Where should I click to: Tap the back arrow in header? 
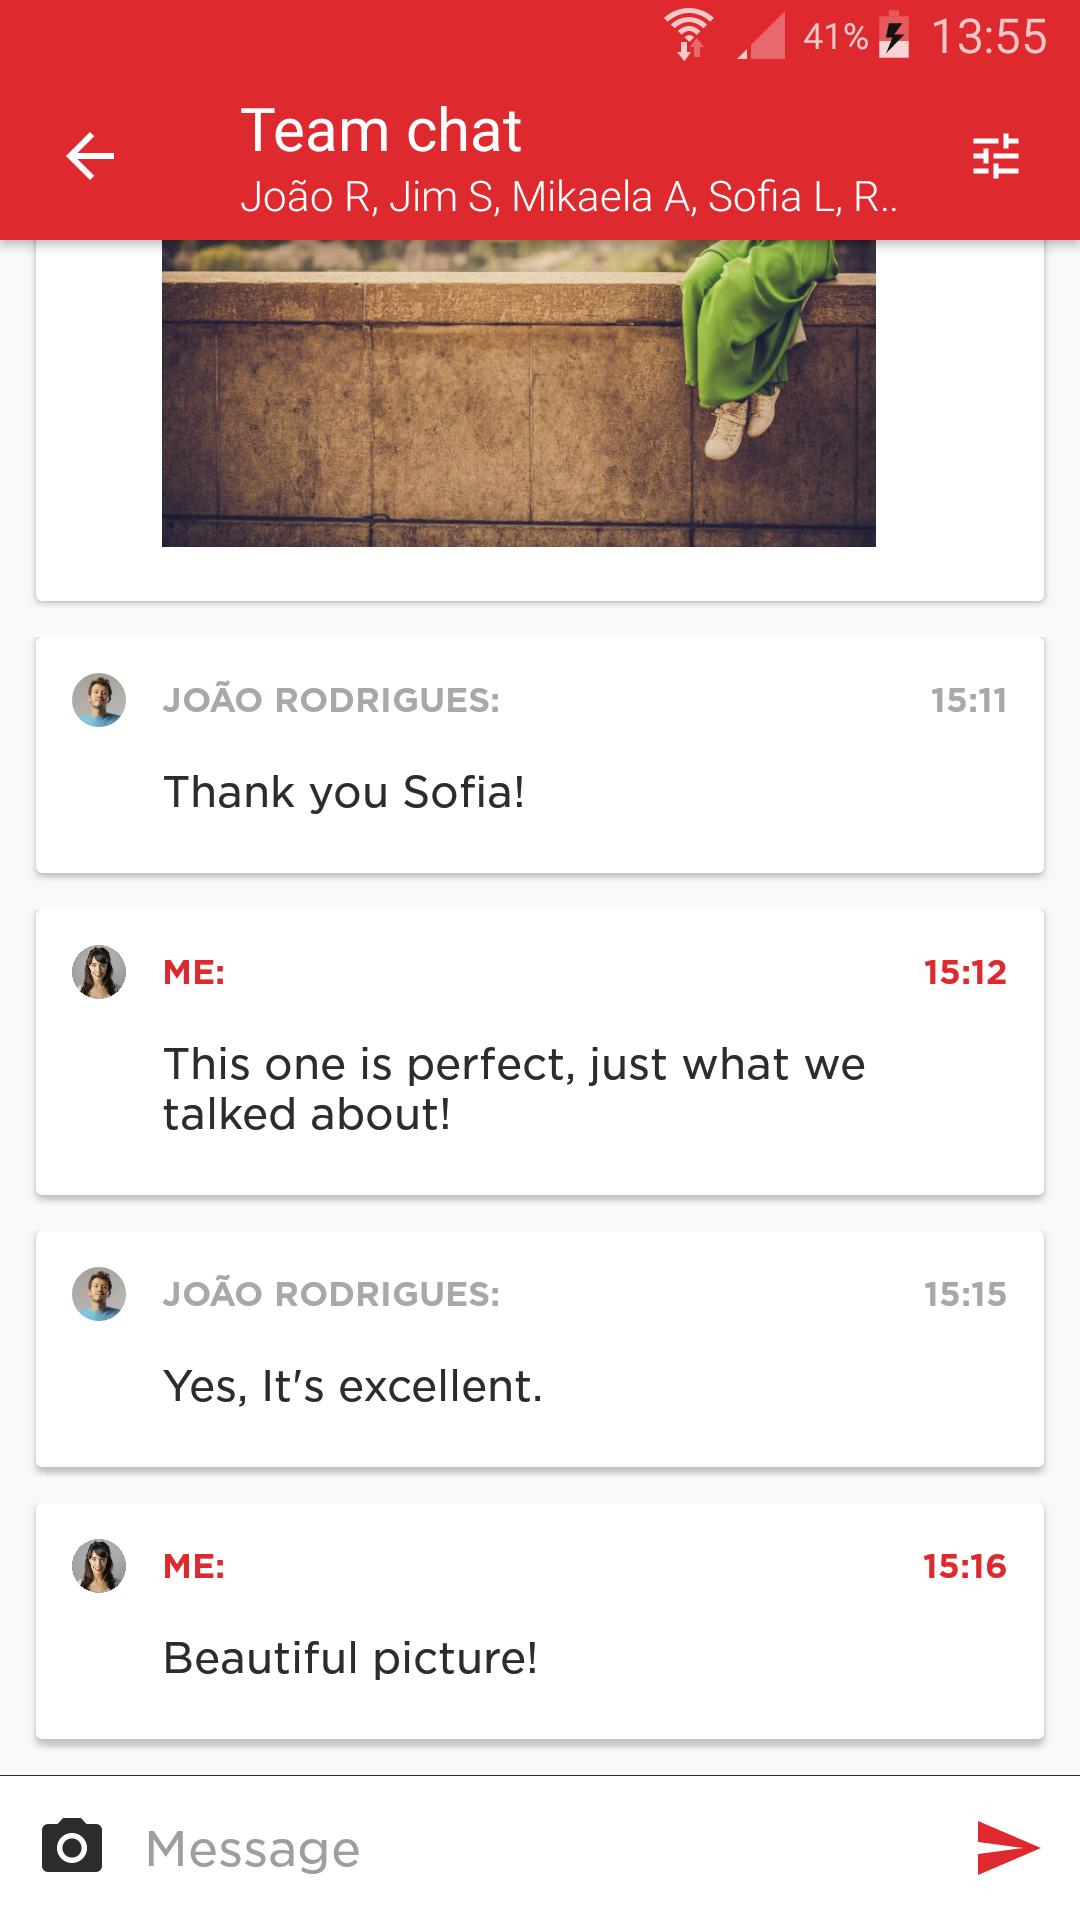[90, 157]
